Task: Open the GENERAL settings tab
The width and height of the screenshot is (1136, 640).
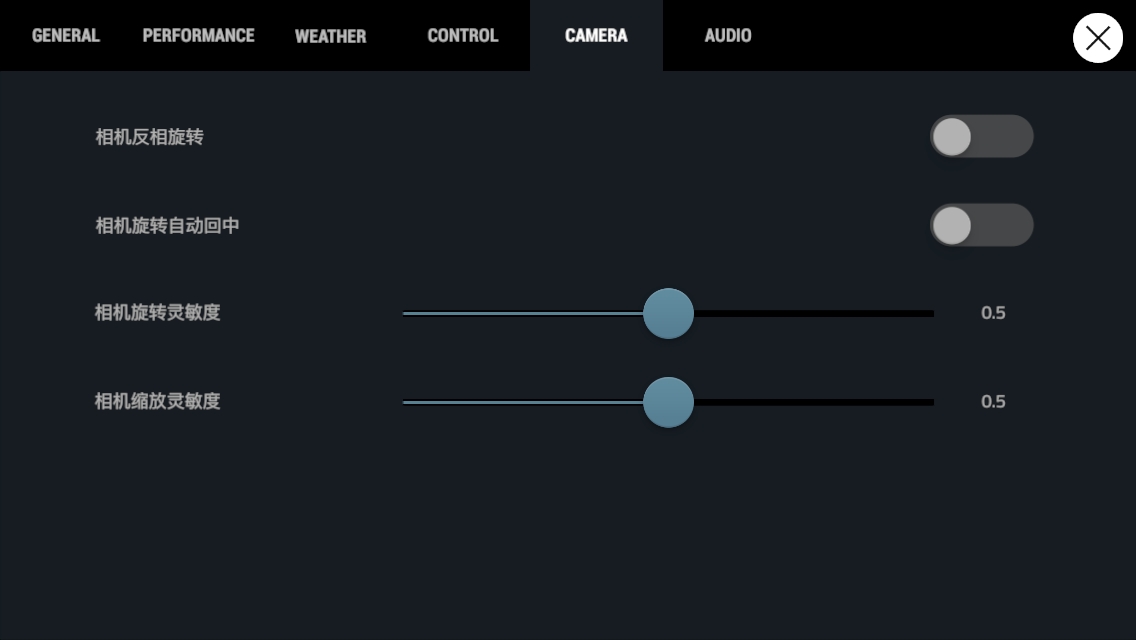Action: [x=66, y=36]
